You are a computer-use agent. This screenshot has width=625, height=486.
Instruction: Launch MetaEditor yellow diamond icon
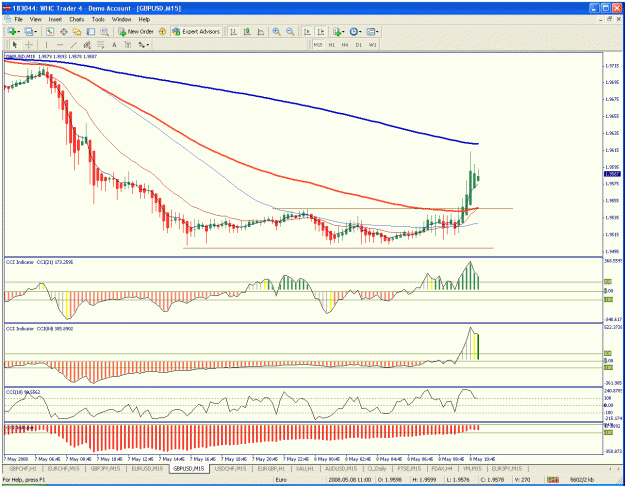[x=162, y=31]
